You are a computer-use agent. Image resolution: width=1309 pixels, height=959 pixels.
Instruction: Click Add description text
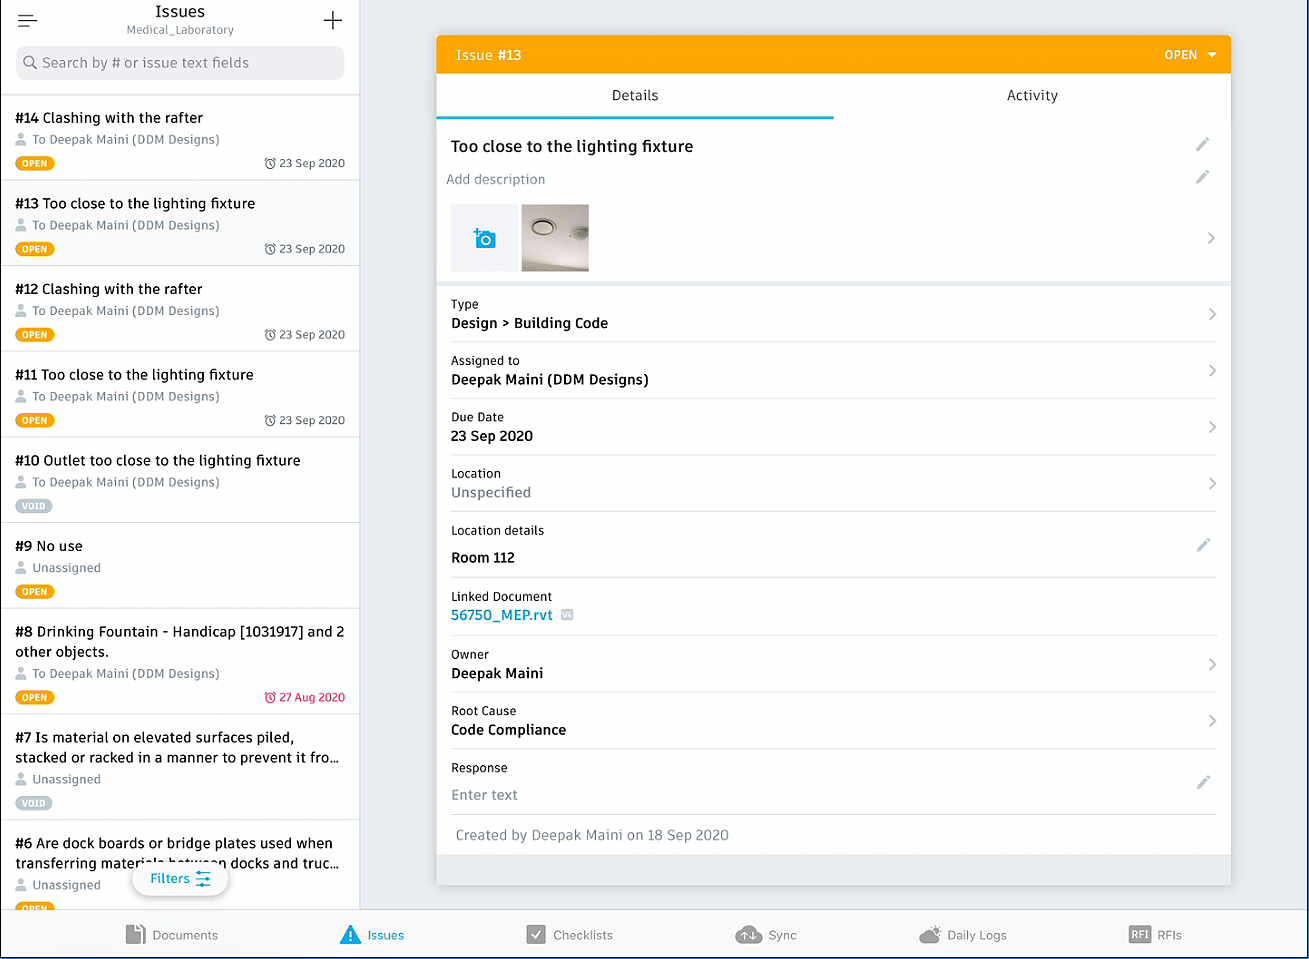[x=496, y=180]
